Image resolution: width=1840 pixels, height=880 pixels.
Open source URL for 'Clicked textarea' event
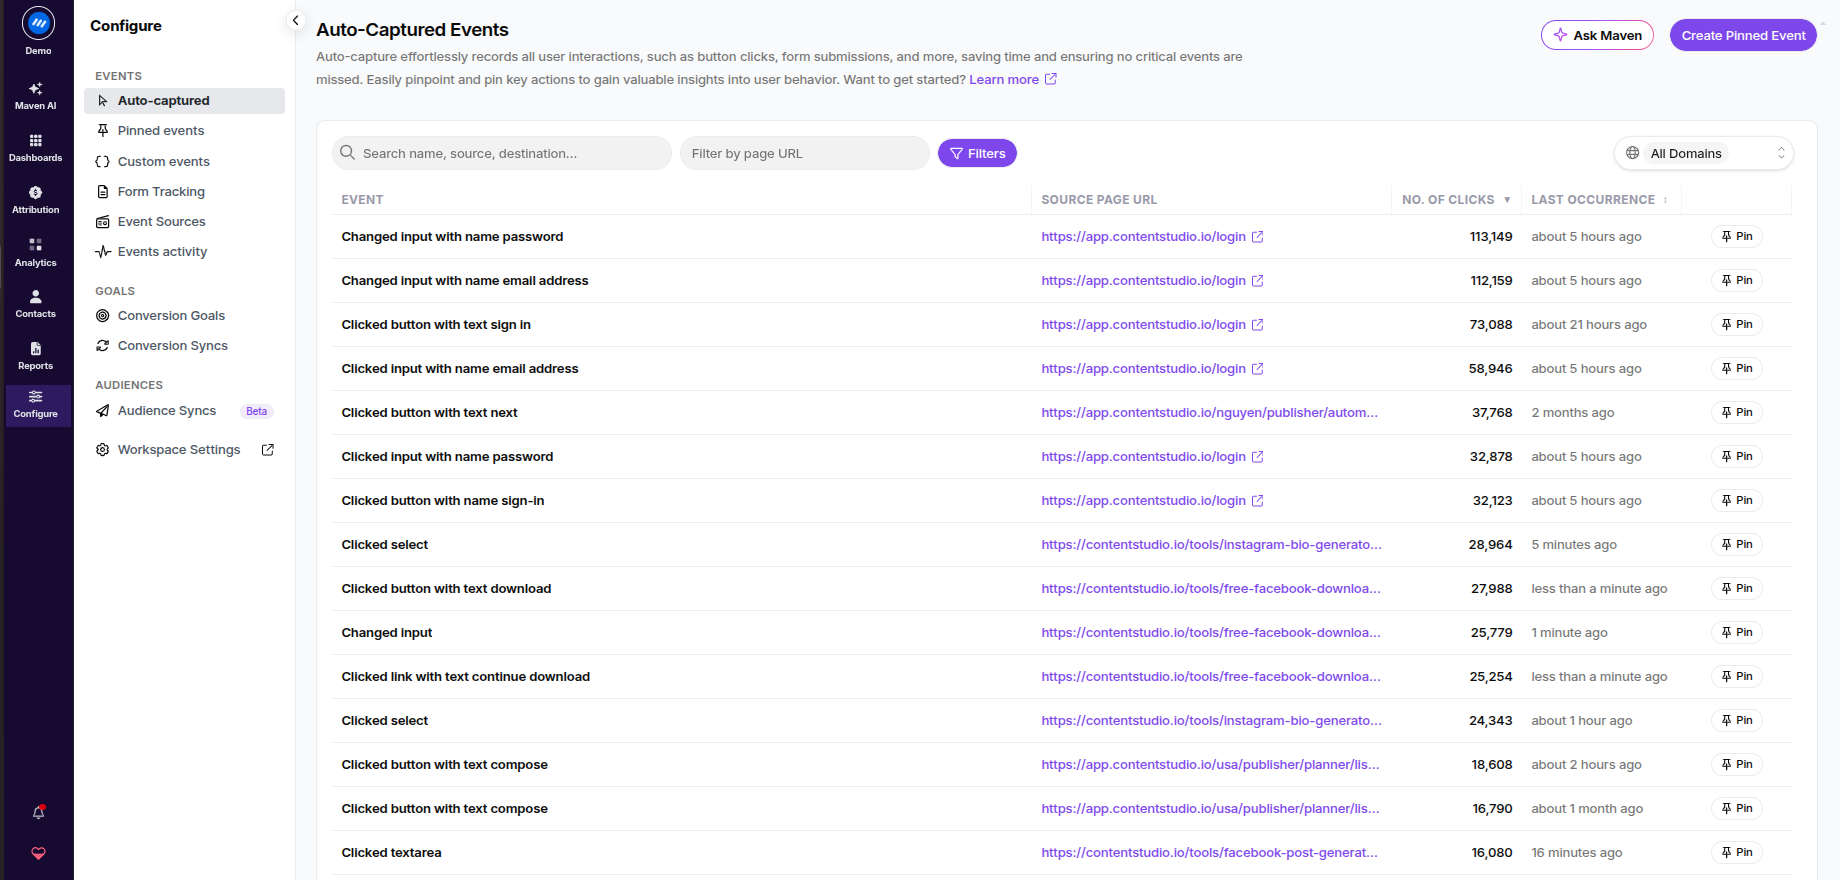coord(1209,853)
